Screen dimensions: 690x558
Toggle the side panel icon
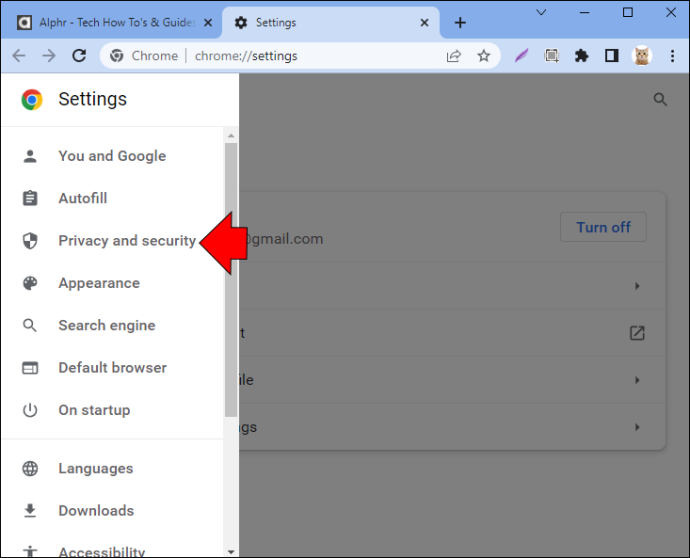tap(612, 56)
